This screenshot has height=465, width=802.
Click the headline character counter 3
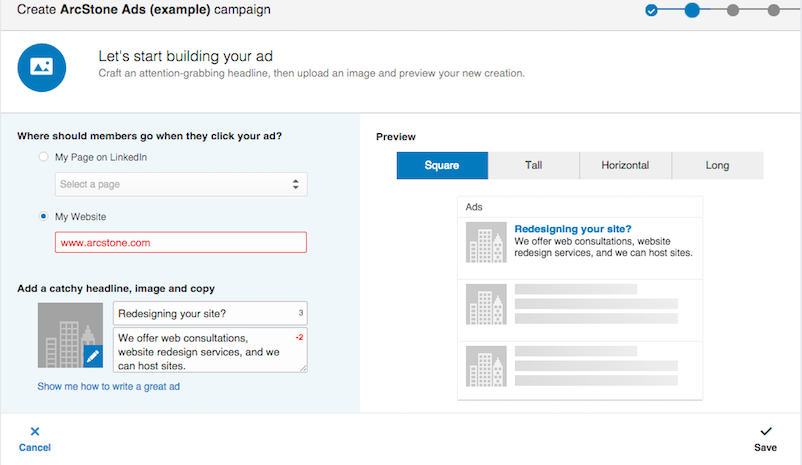[301, 313]
